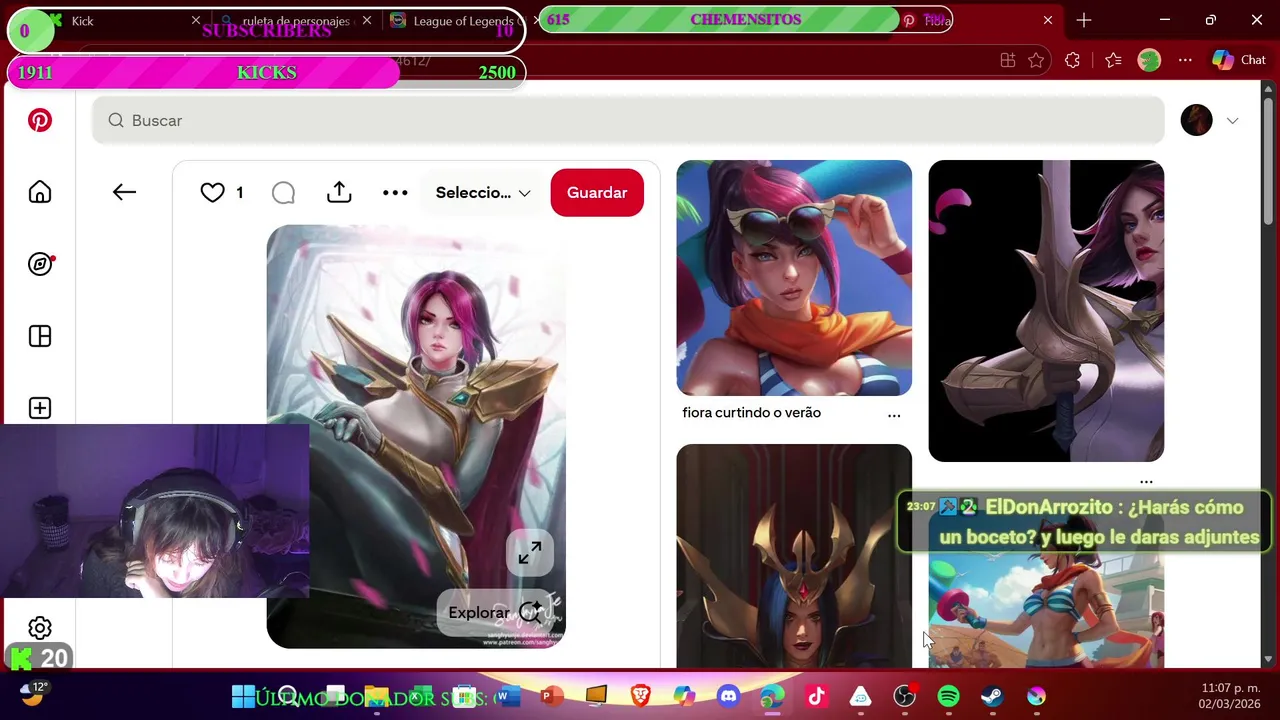Switch to 'ruleta de personajes' tab

(295, 20)
